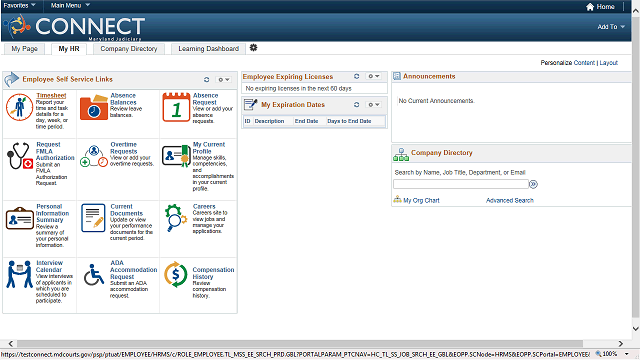Viewport: 640px width, 360px height.
Task: Select the My HR tab
Action: click(x=69, y=49)
